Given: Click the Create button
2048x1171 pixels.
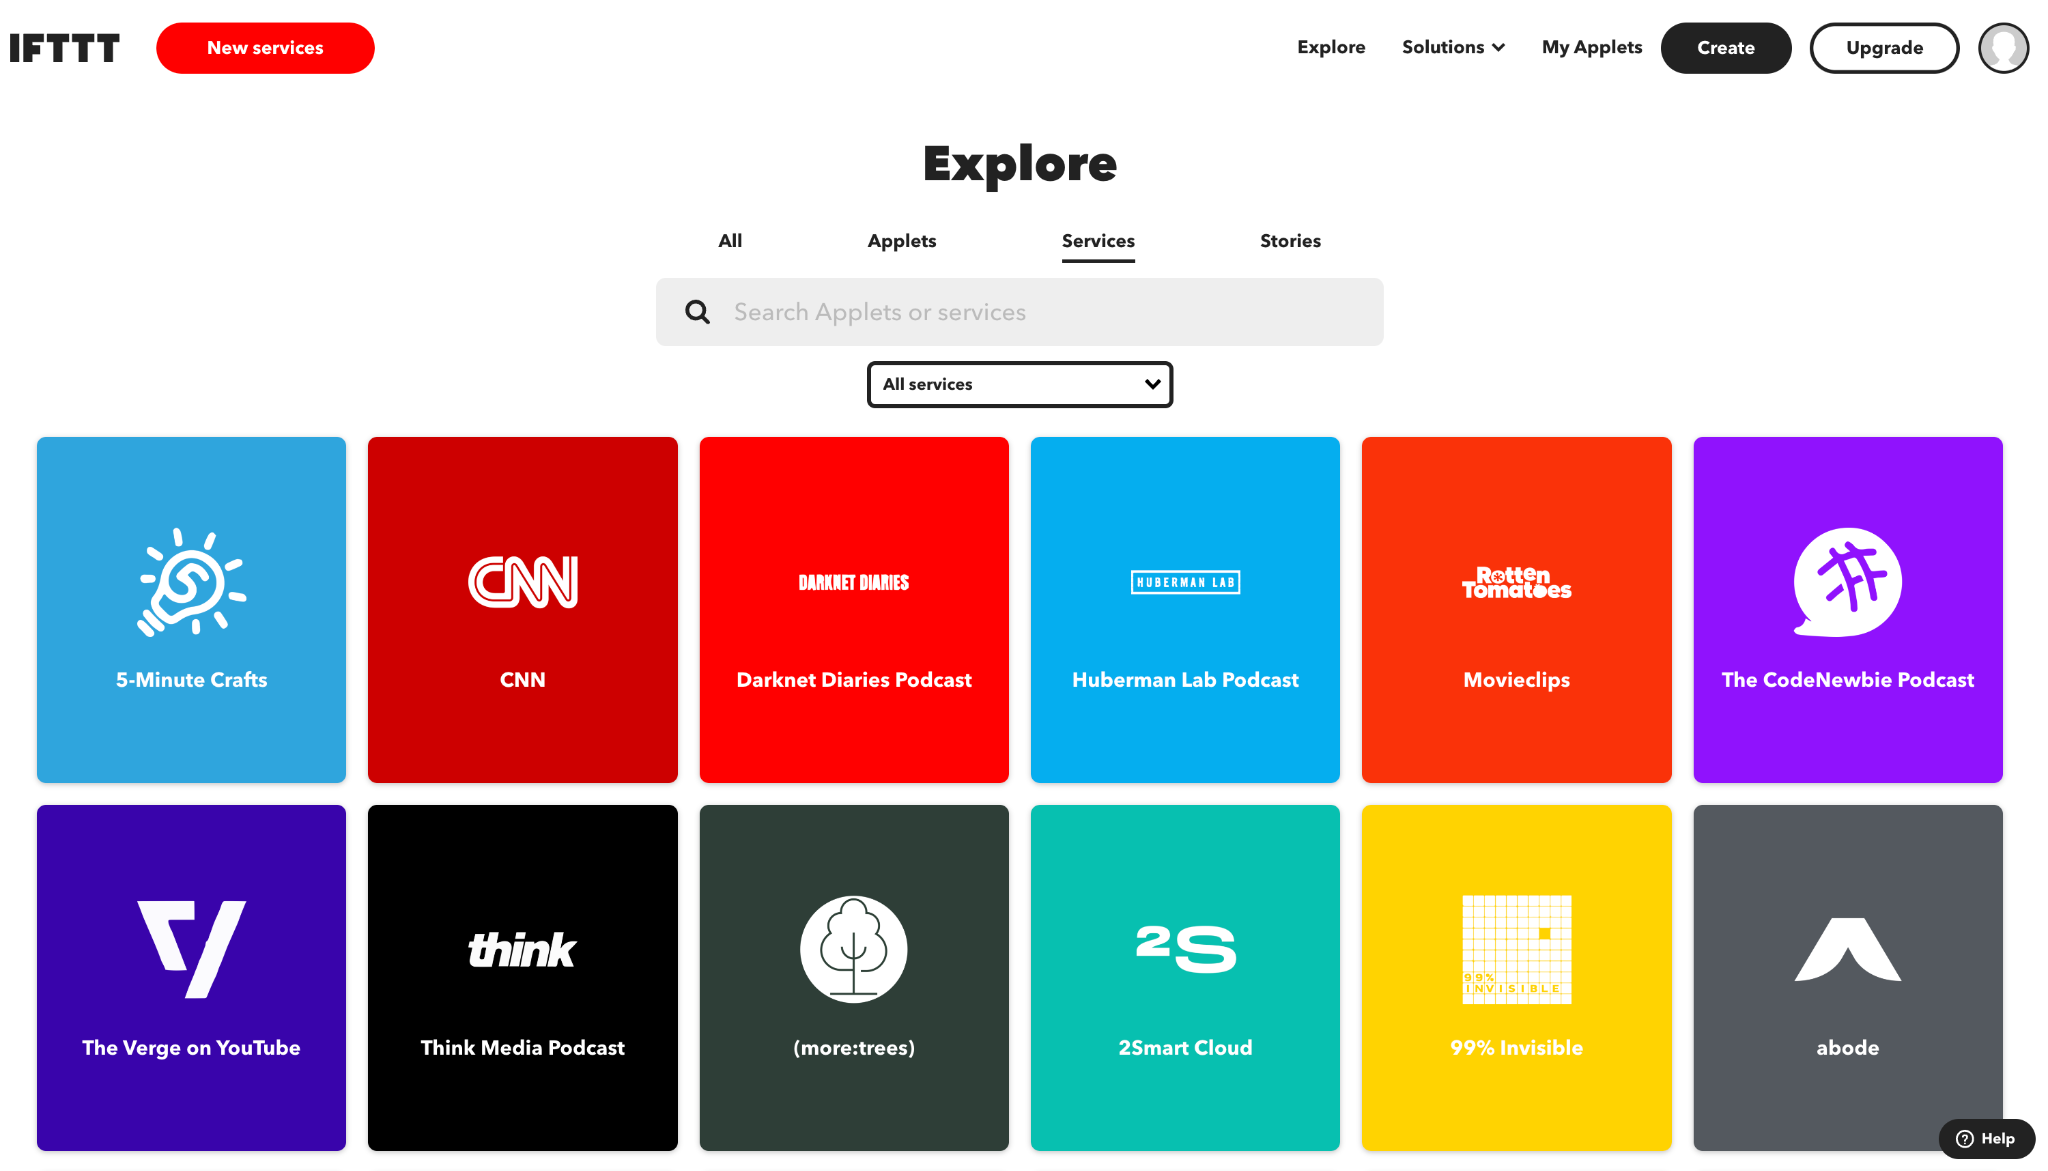Looking at the screenshot, I should 1724,48.
